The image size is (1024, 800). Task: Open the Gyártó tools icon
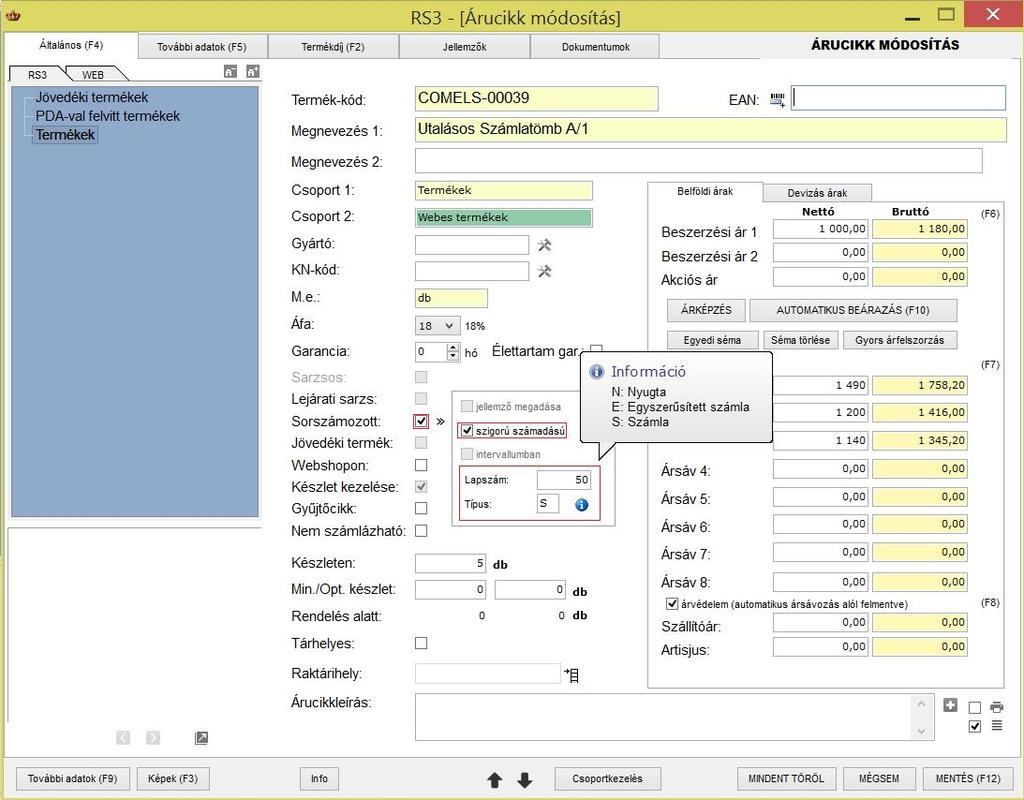(x=544, y=245)
